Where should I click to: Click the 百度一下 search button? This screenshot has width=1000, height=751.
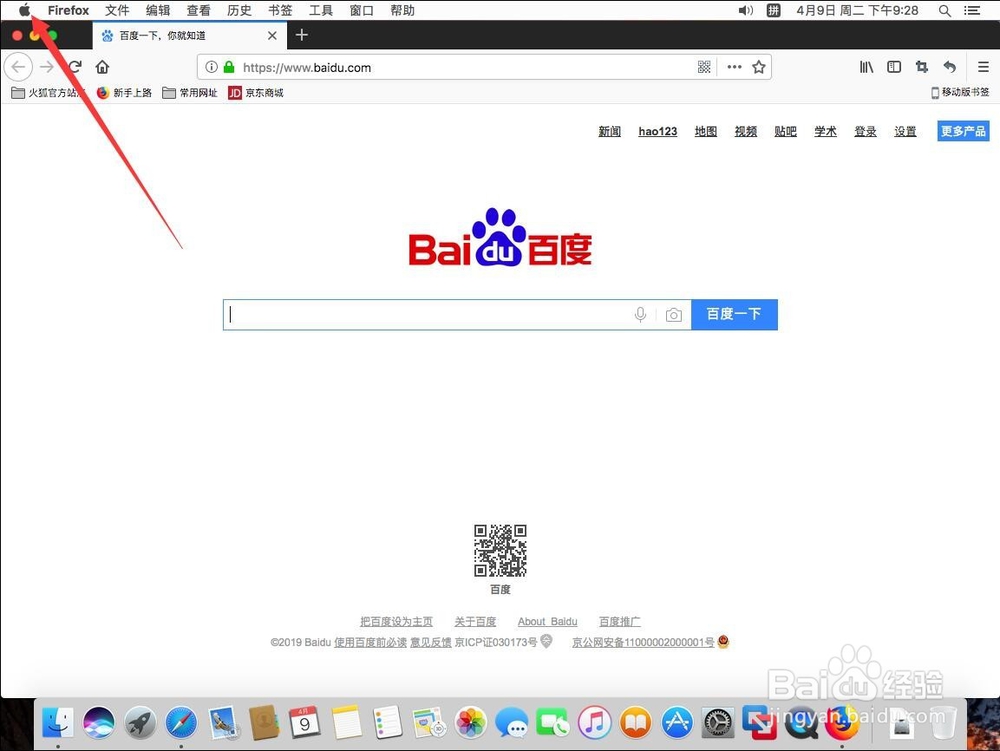click(734, 314)
